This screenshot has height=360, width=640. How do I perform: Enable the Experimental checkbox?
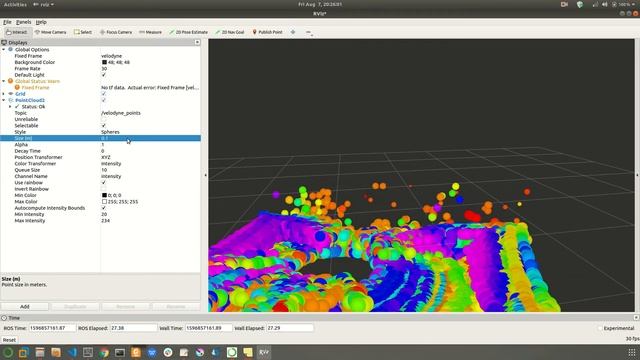[600, 328]
